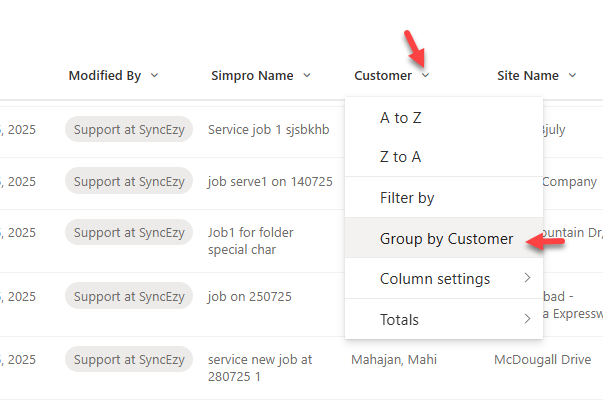The height and width of the screenshot is (401, 603).
Task: Click Support at SyncEzy pill for Job1 for folder
Action: pyautogui.click(x=129, y=232)
